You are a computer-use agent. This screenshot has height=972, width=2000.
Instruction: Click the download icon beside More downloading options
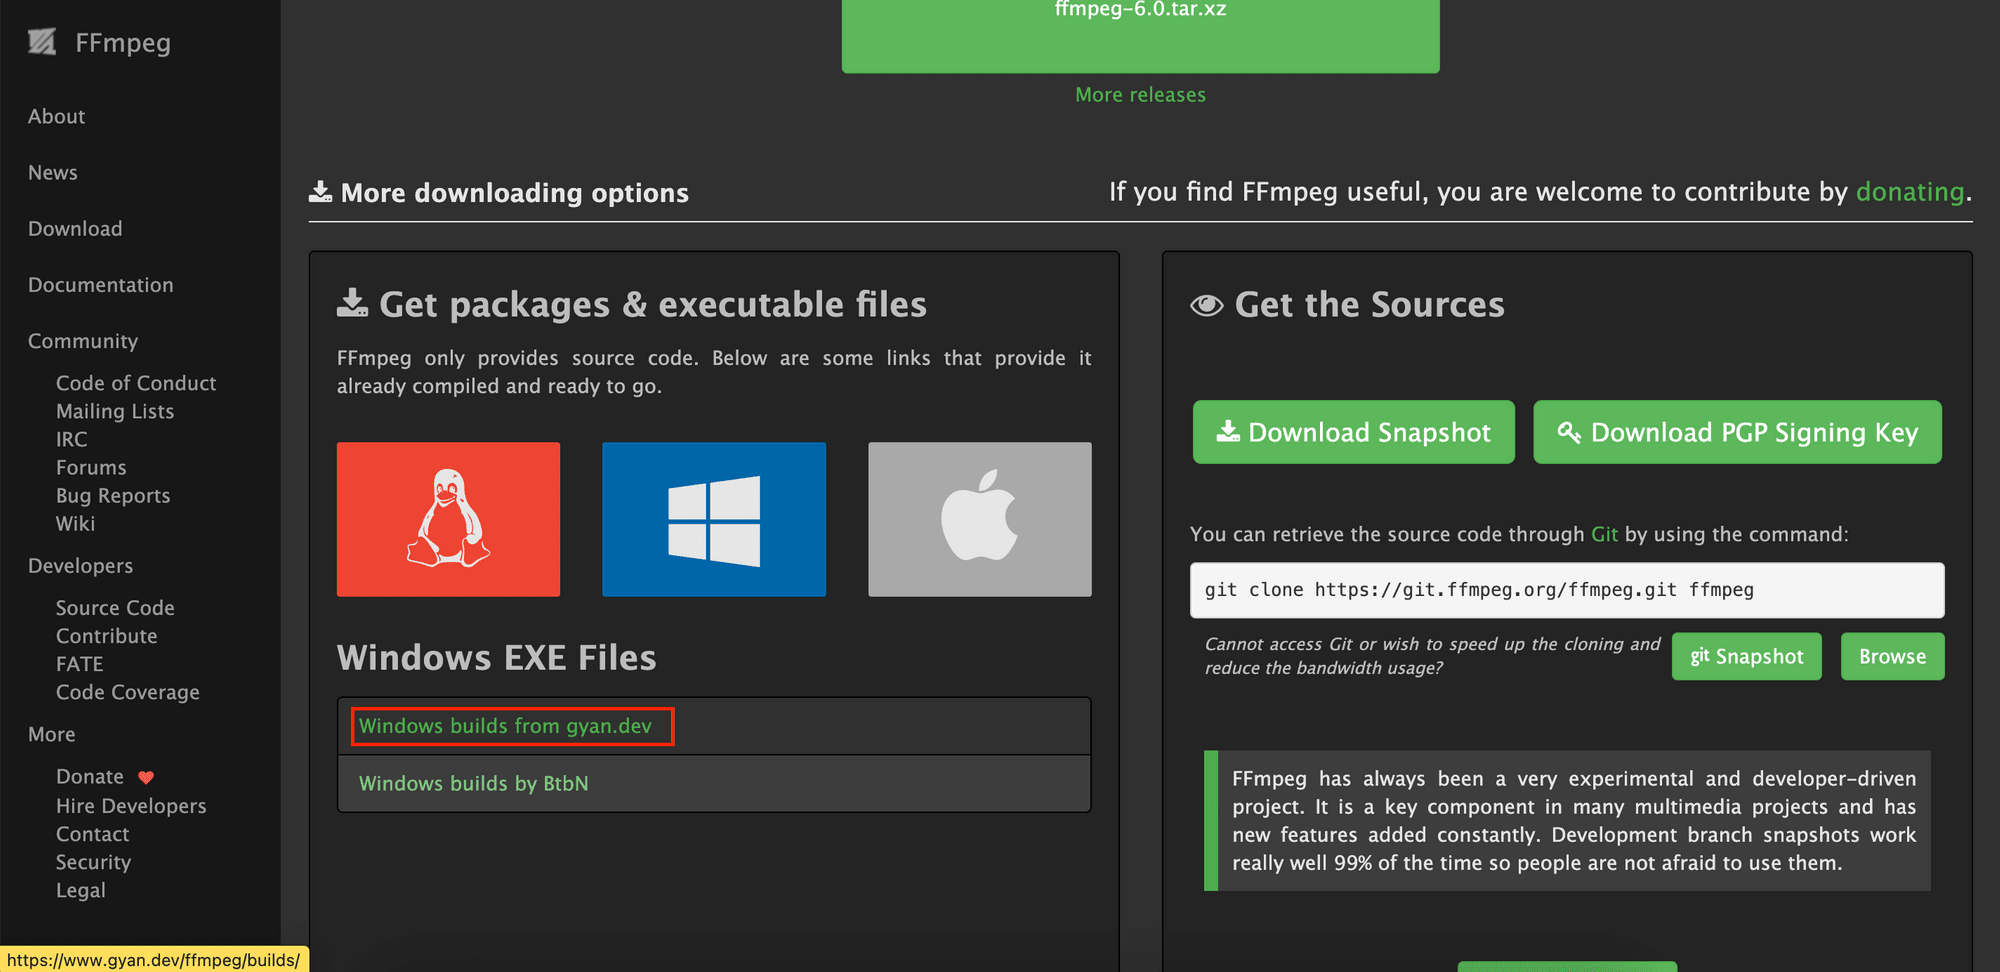coord(320,190)
